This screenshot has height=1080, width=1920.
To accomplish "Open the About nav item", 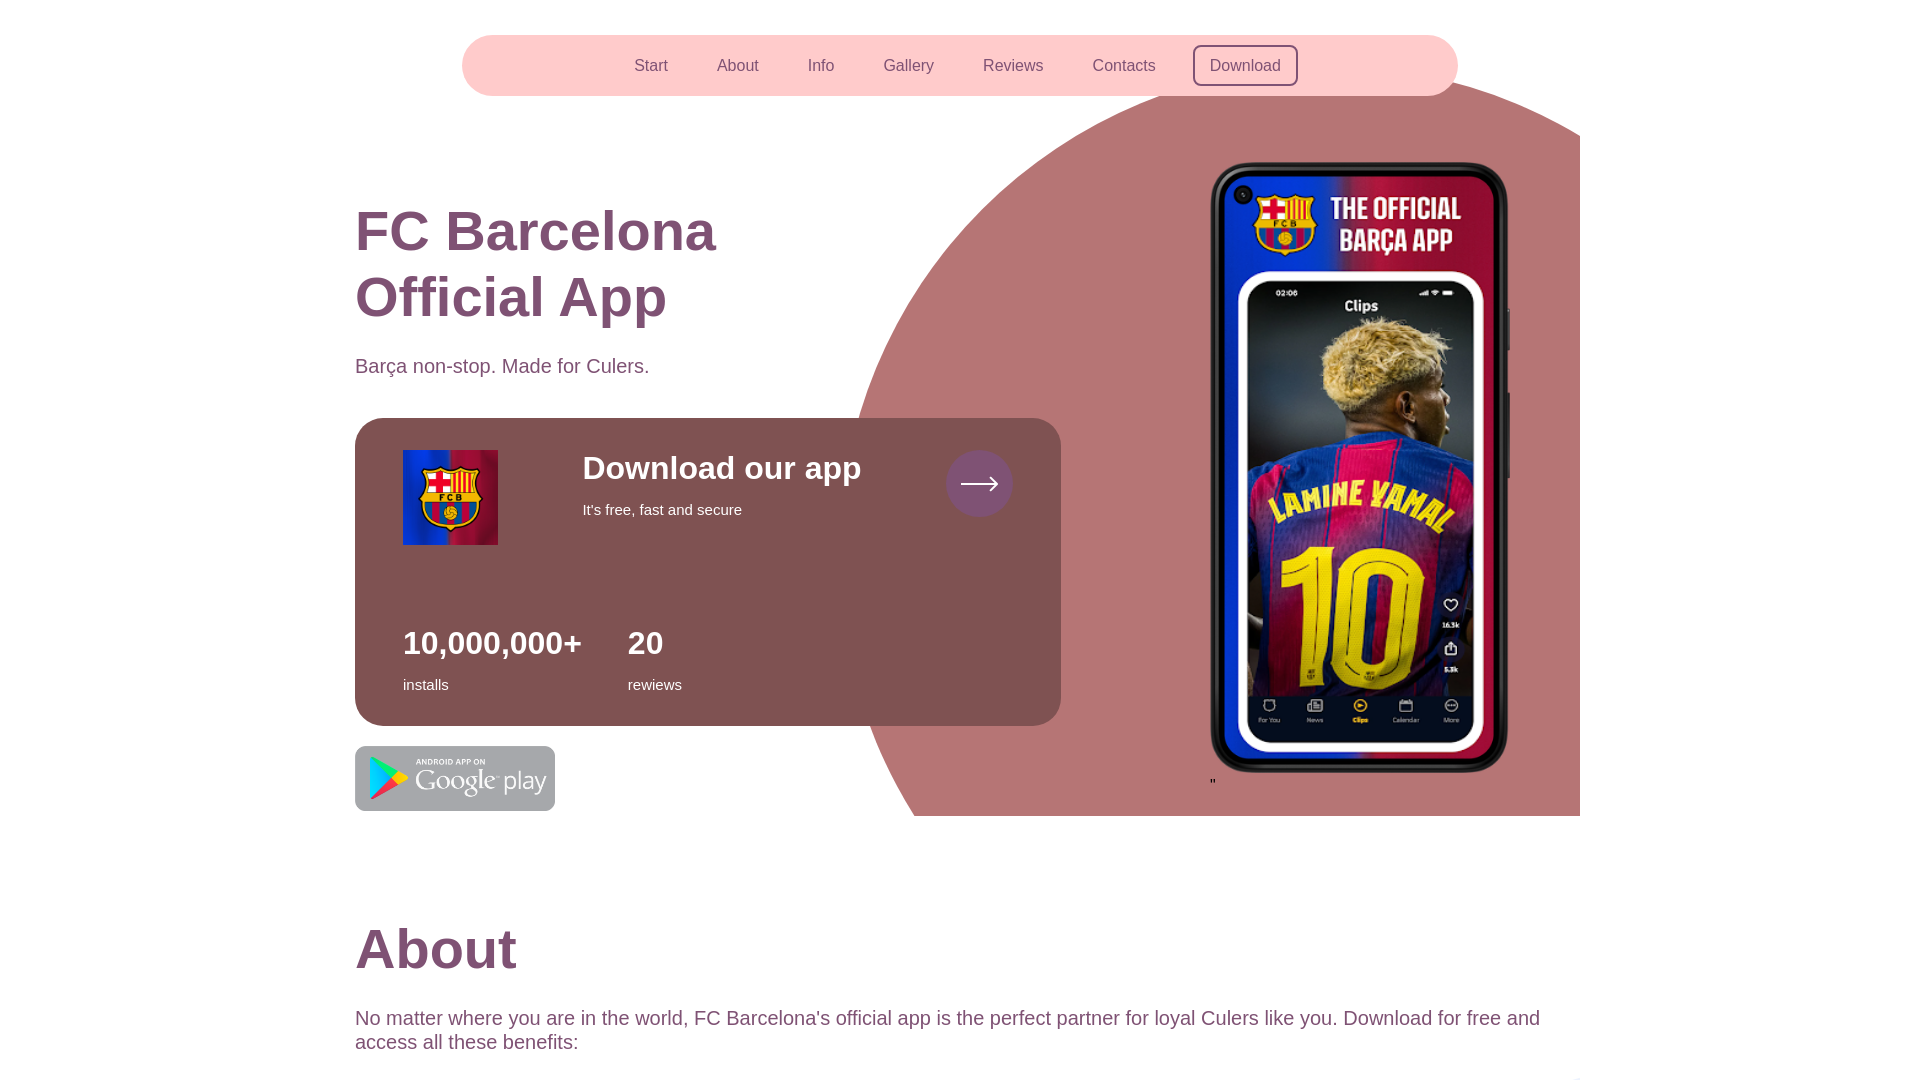I will click(738, 66).
